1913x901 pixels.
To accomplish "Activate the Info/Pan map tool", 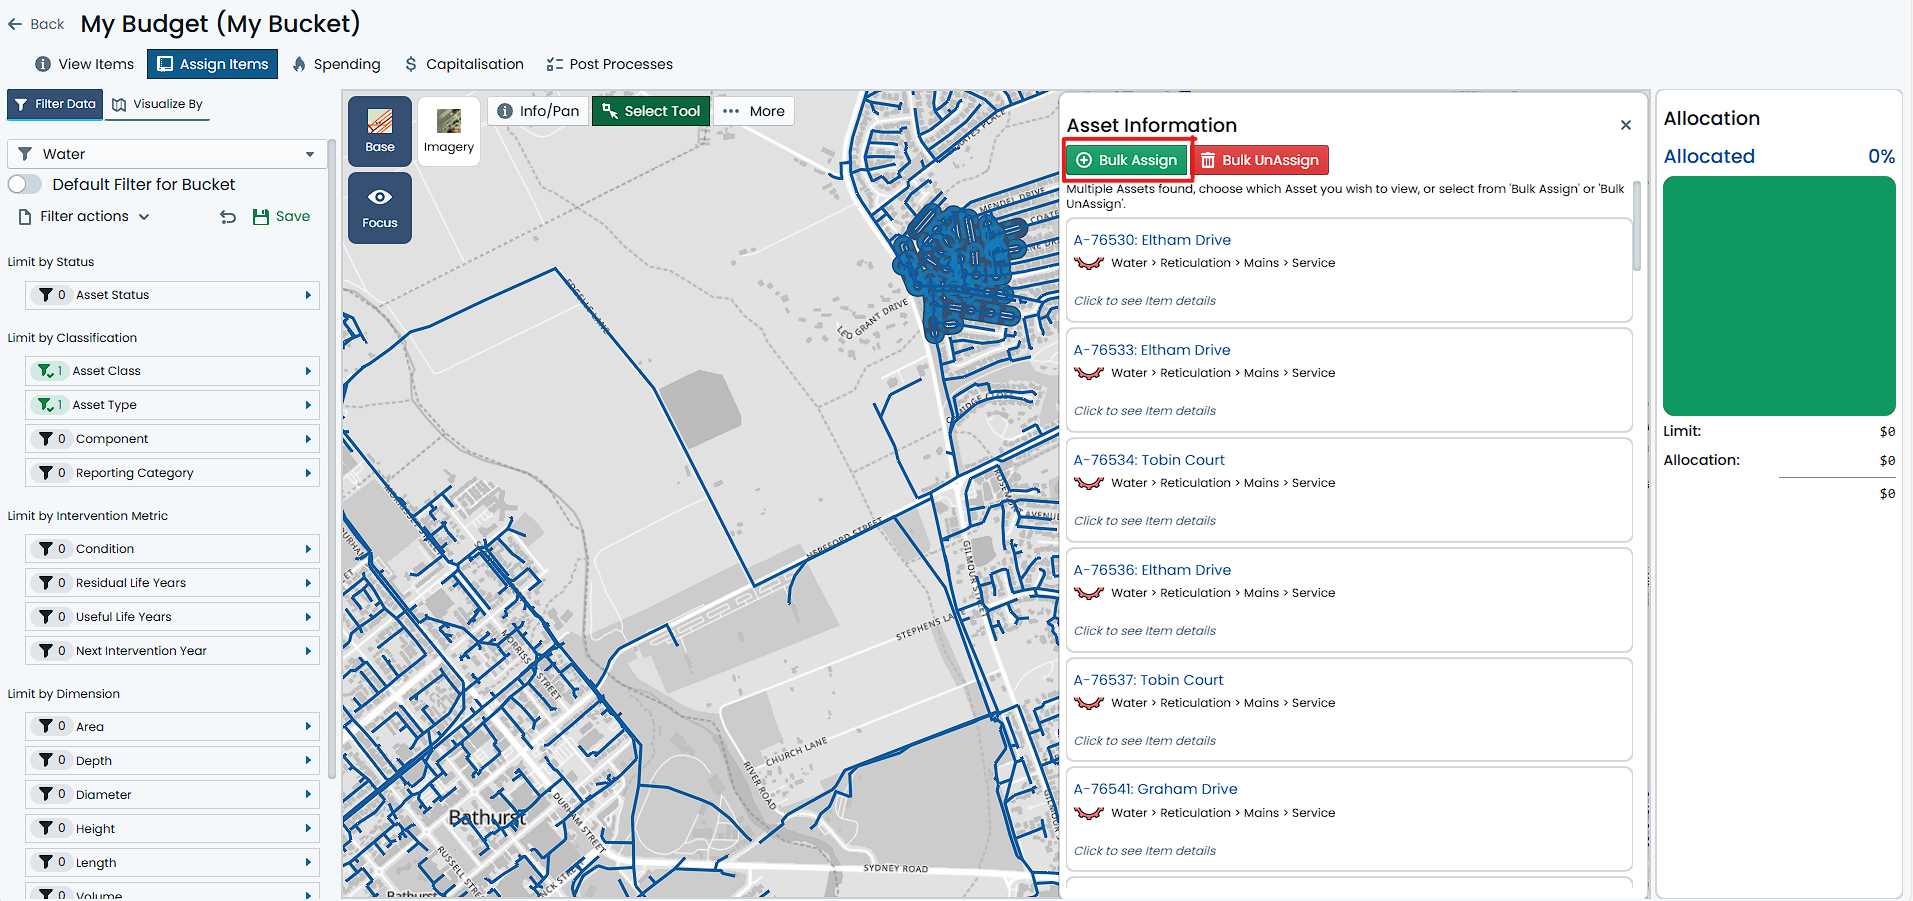I will 538,111.
